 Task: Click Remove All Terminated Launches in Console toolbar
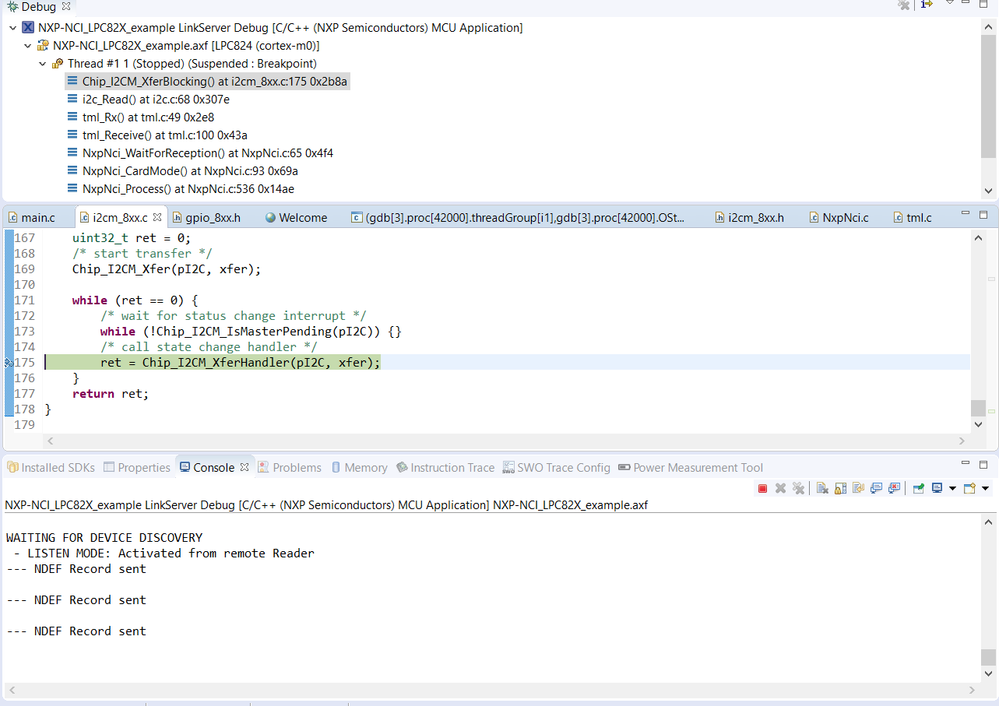click(798, 488)
